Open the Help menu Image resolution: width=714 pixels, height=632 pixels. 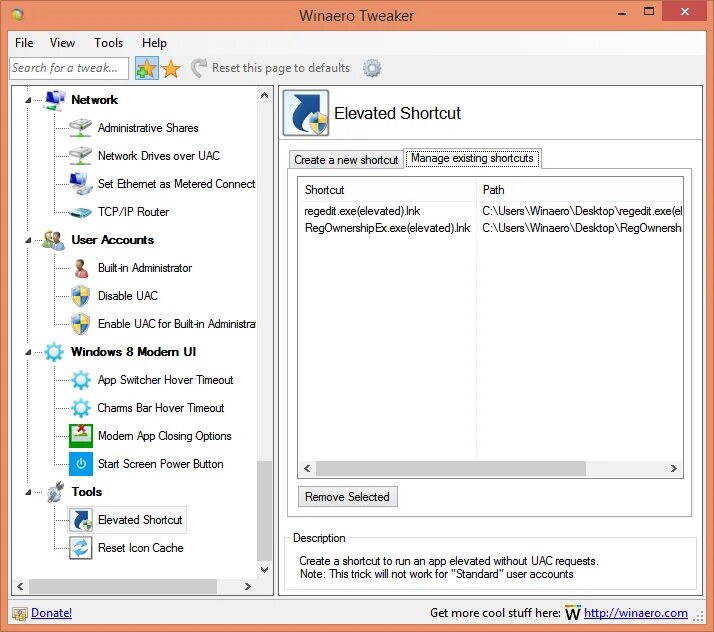(x=154, y=43)
